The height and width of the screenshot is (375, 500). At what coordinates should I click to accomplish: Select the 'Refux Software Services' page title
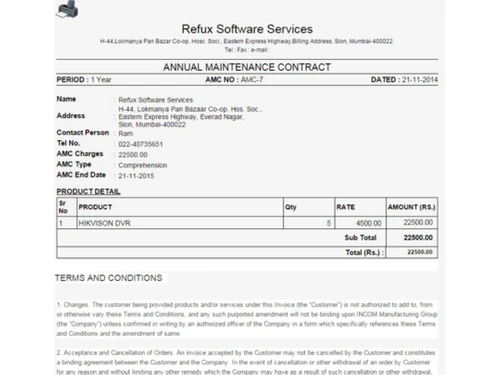[247, 29]
